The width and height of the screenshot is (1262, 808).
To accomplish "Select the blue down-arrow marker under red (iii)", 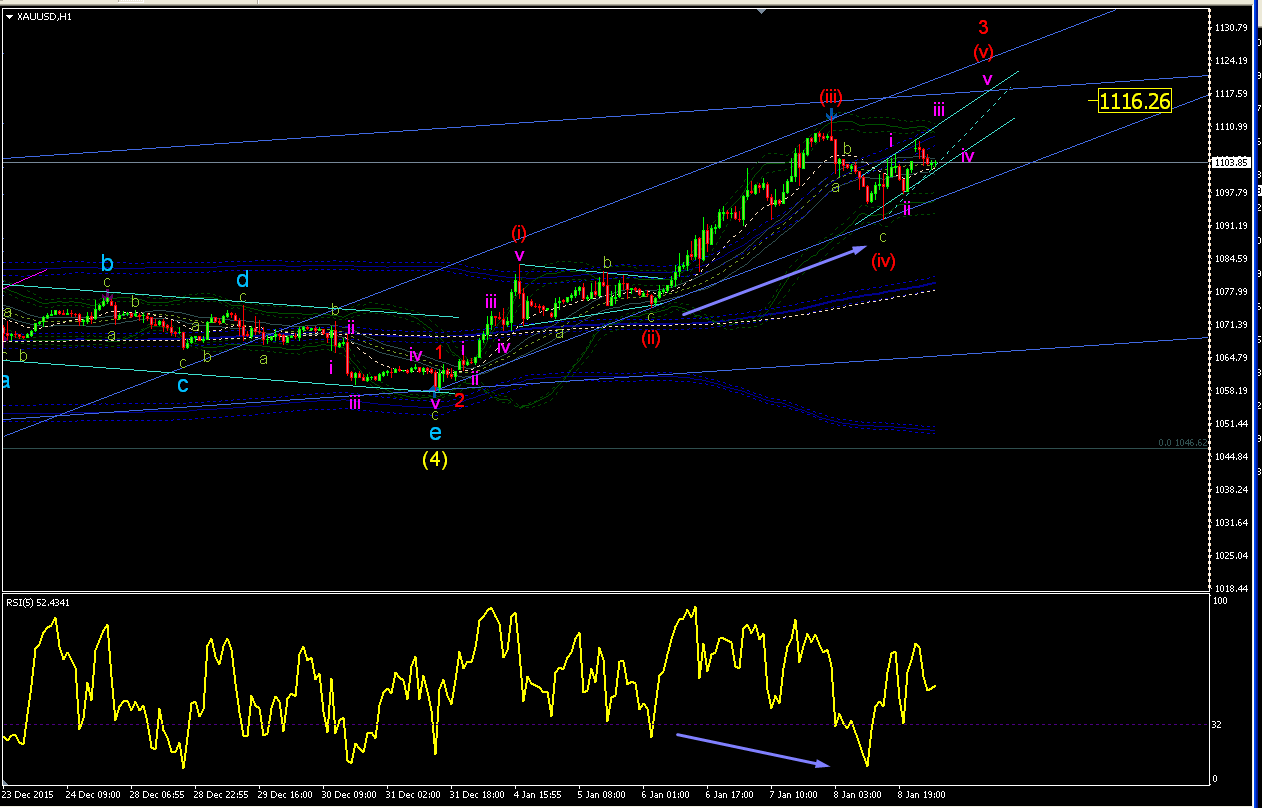I will 831,115.
